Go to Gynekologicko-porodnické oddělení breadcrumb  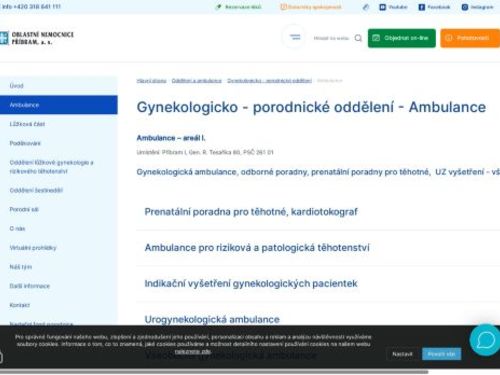tap(269, 81)
